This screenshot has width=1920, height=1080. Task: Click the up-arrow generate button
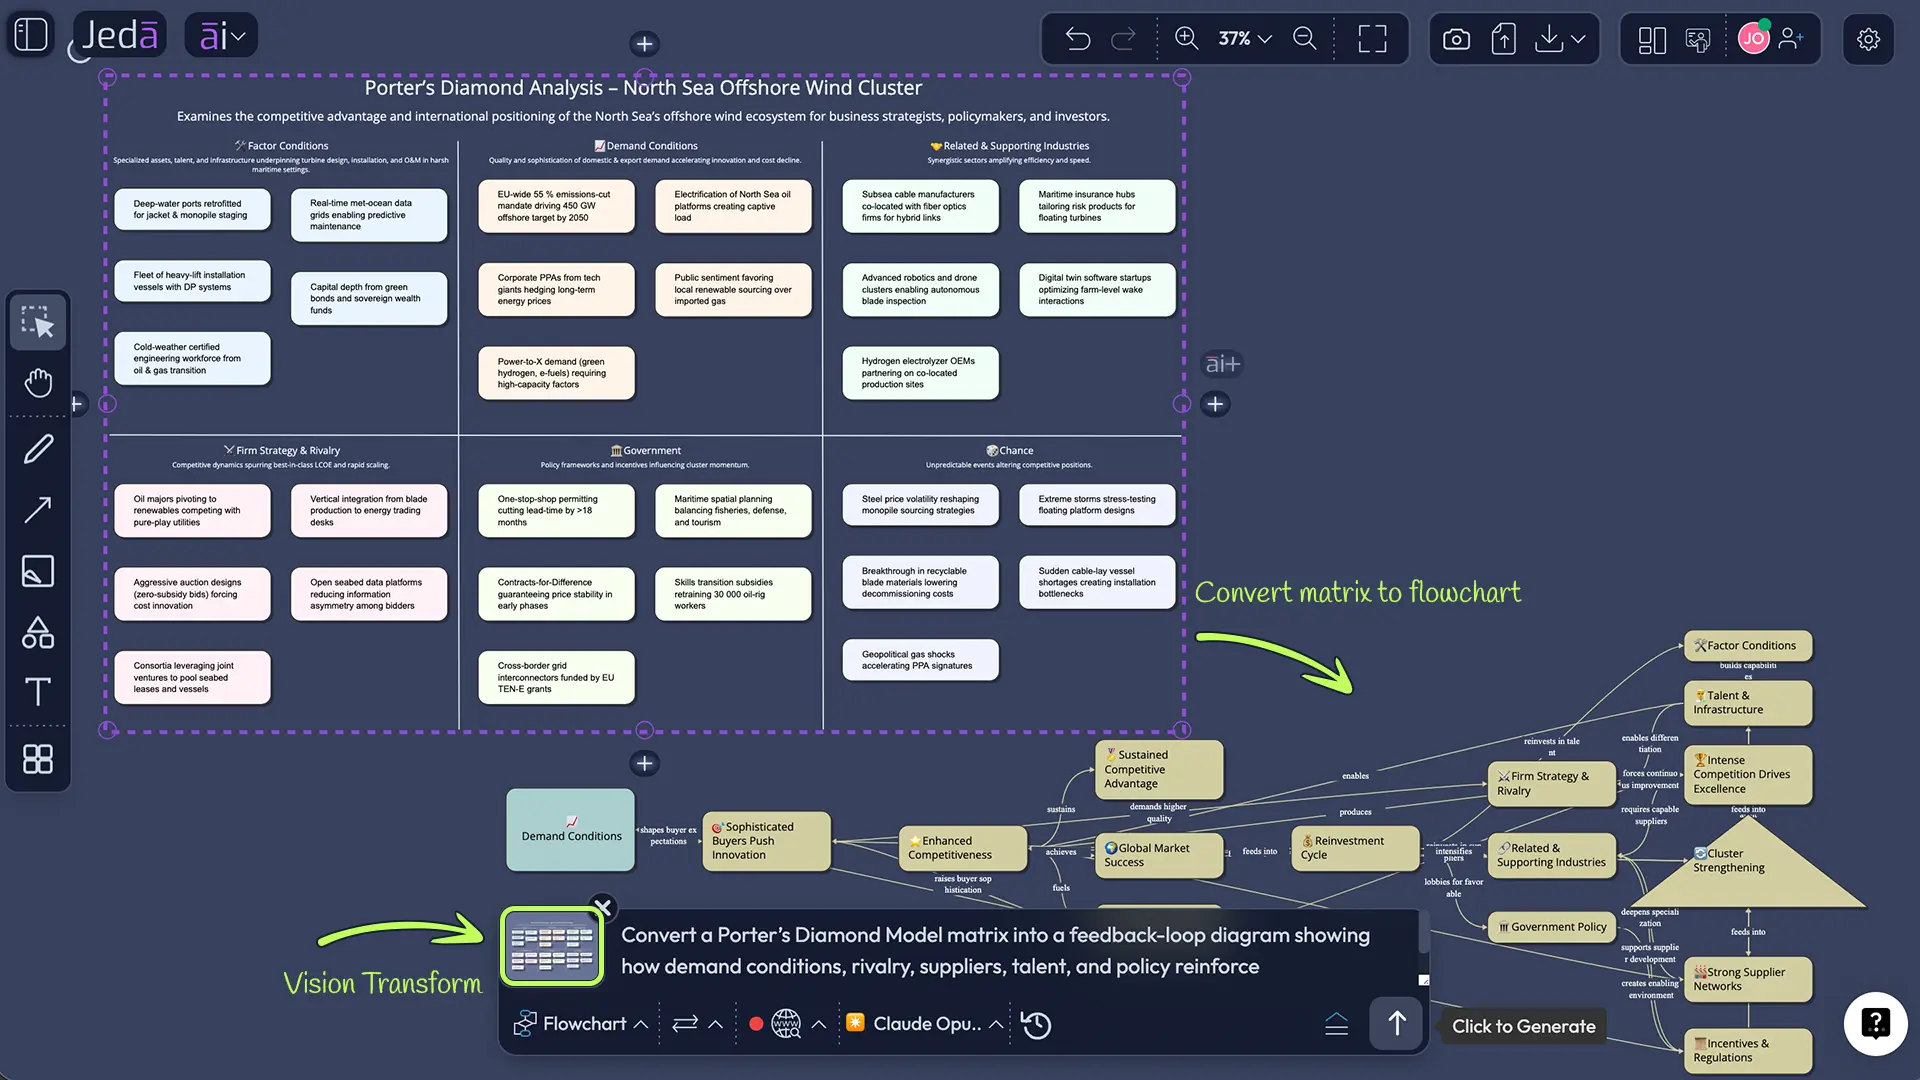tap(1396, 1023)
